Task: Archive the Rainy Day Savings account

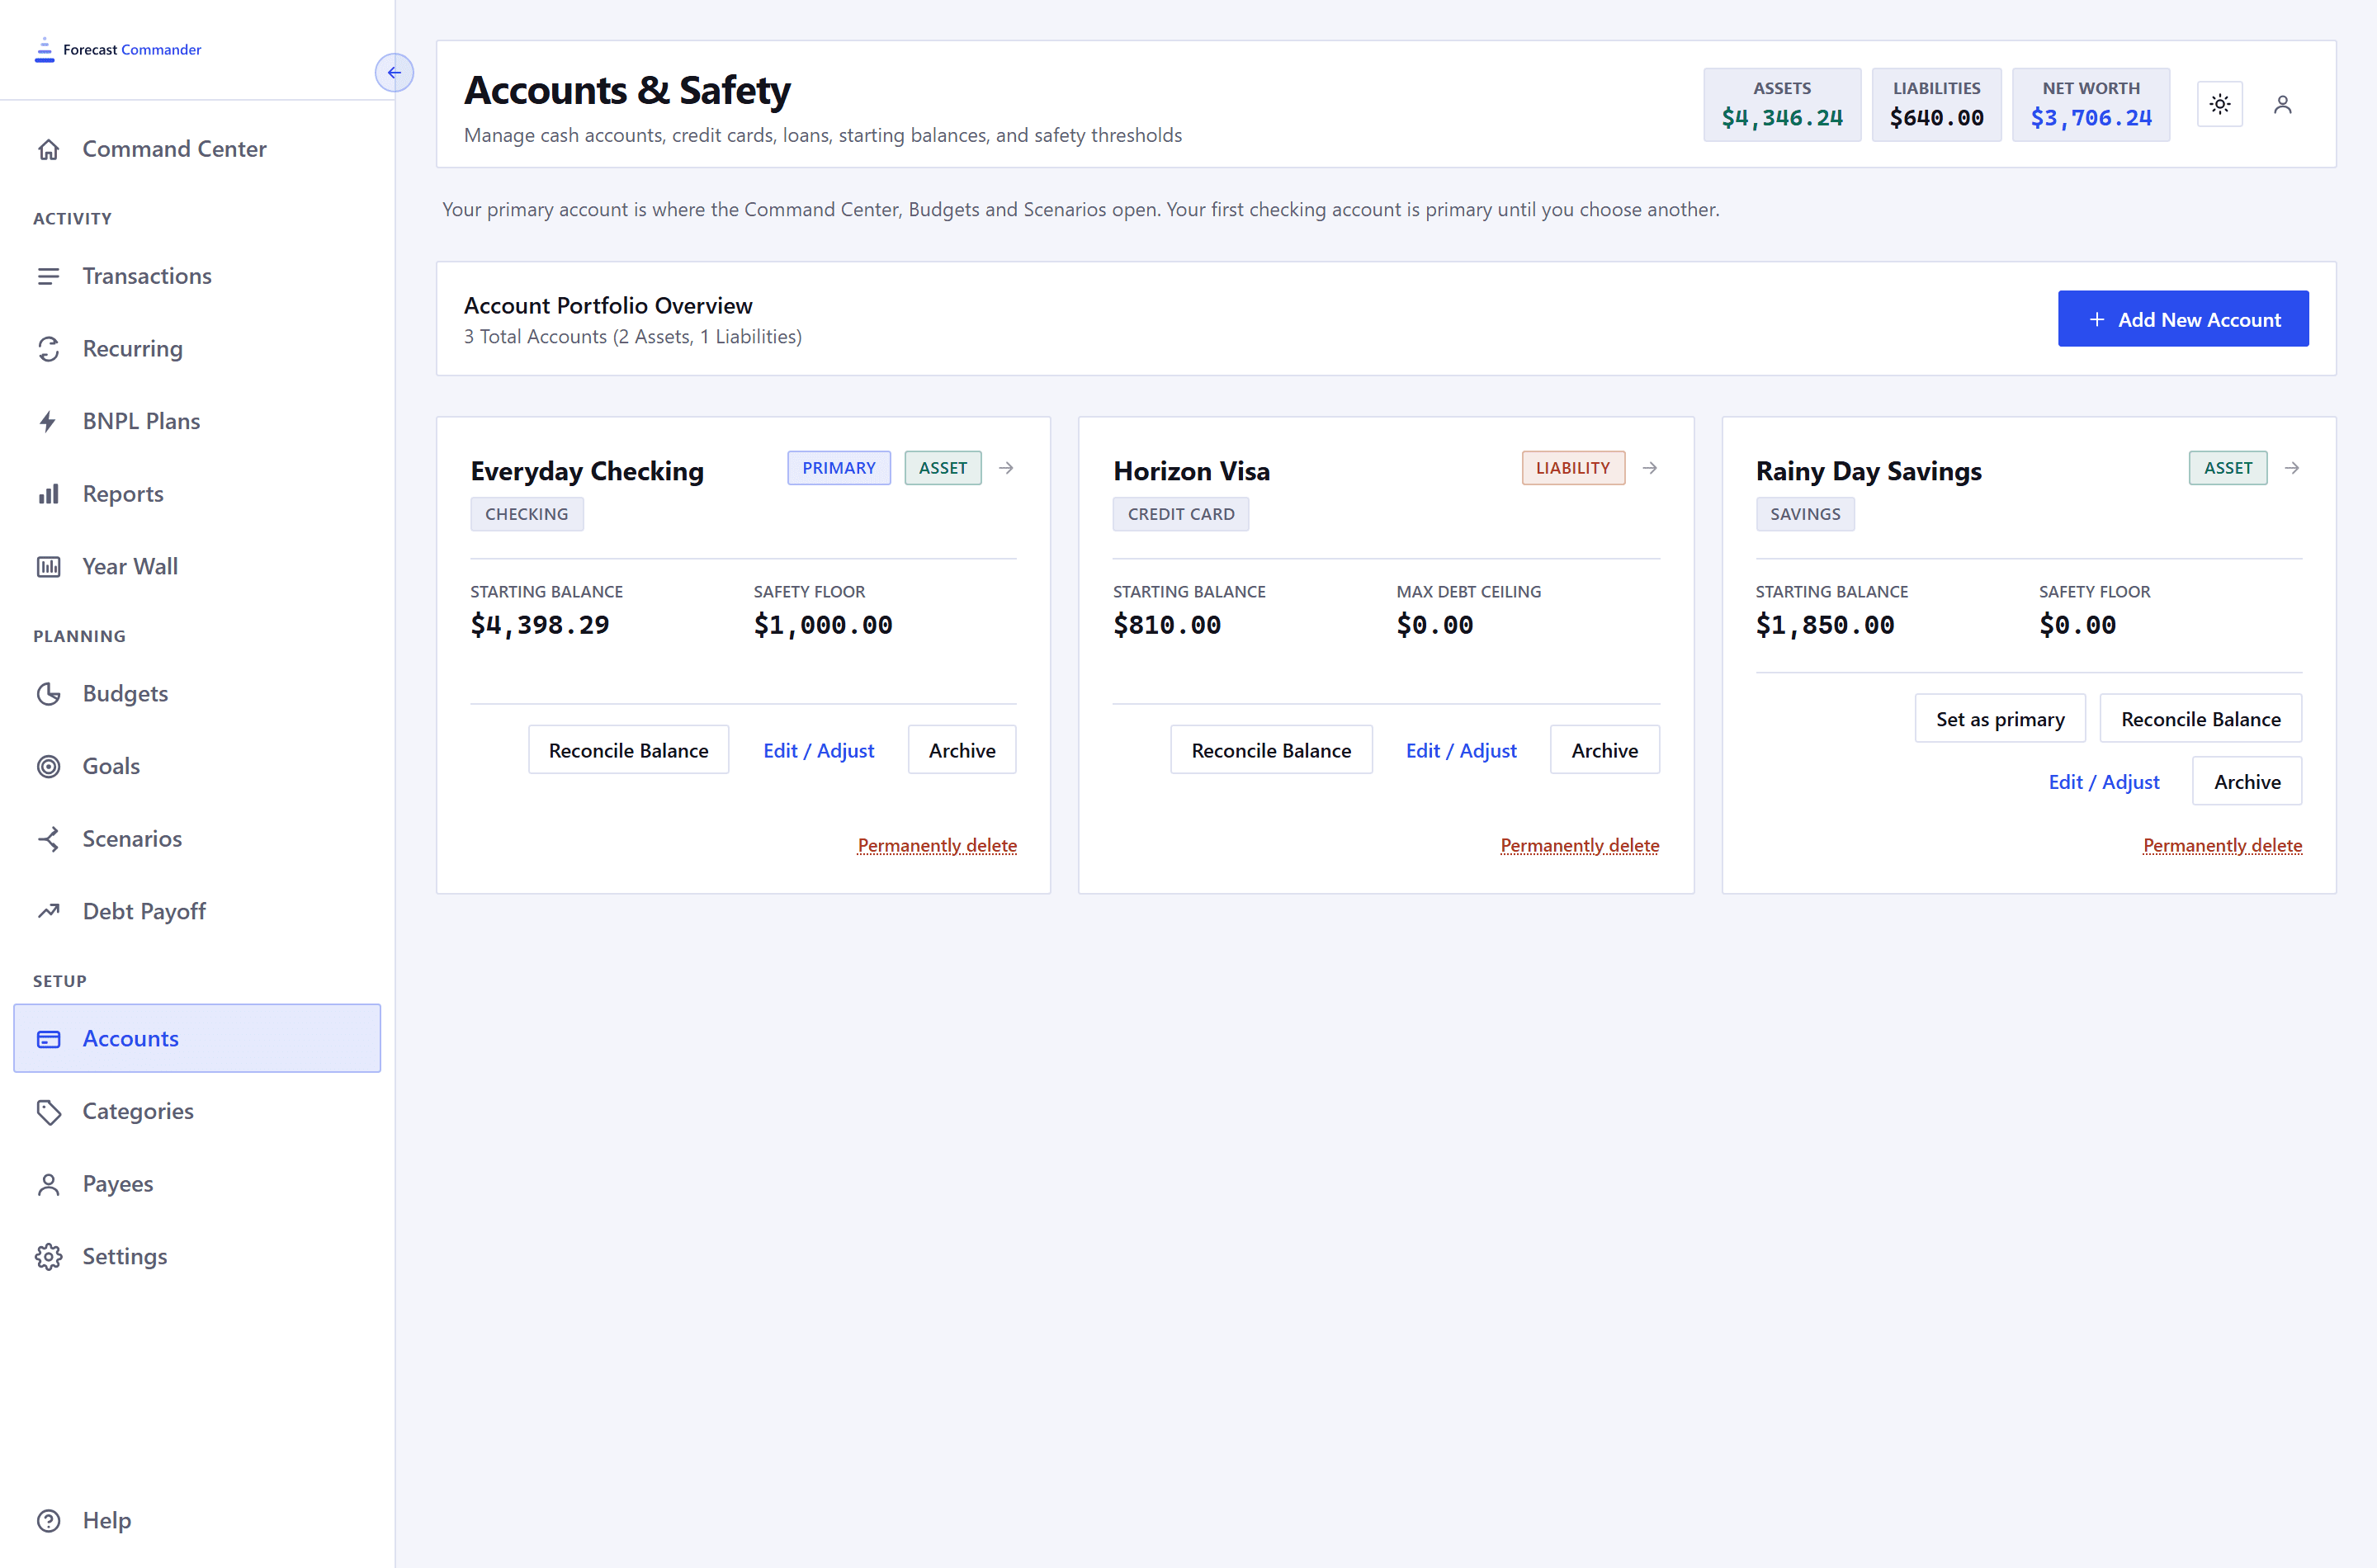Action: click(x=2247, y=782)
